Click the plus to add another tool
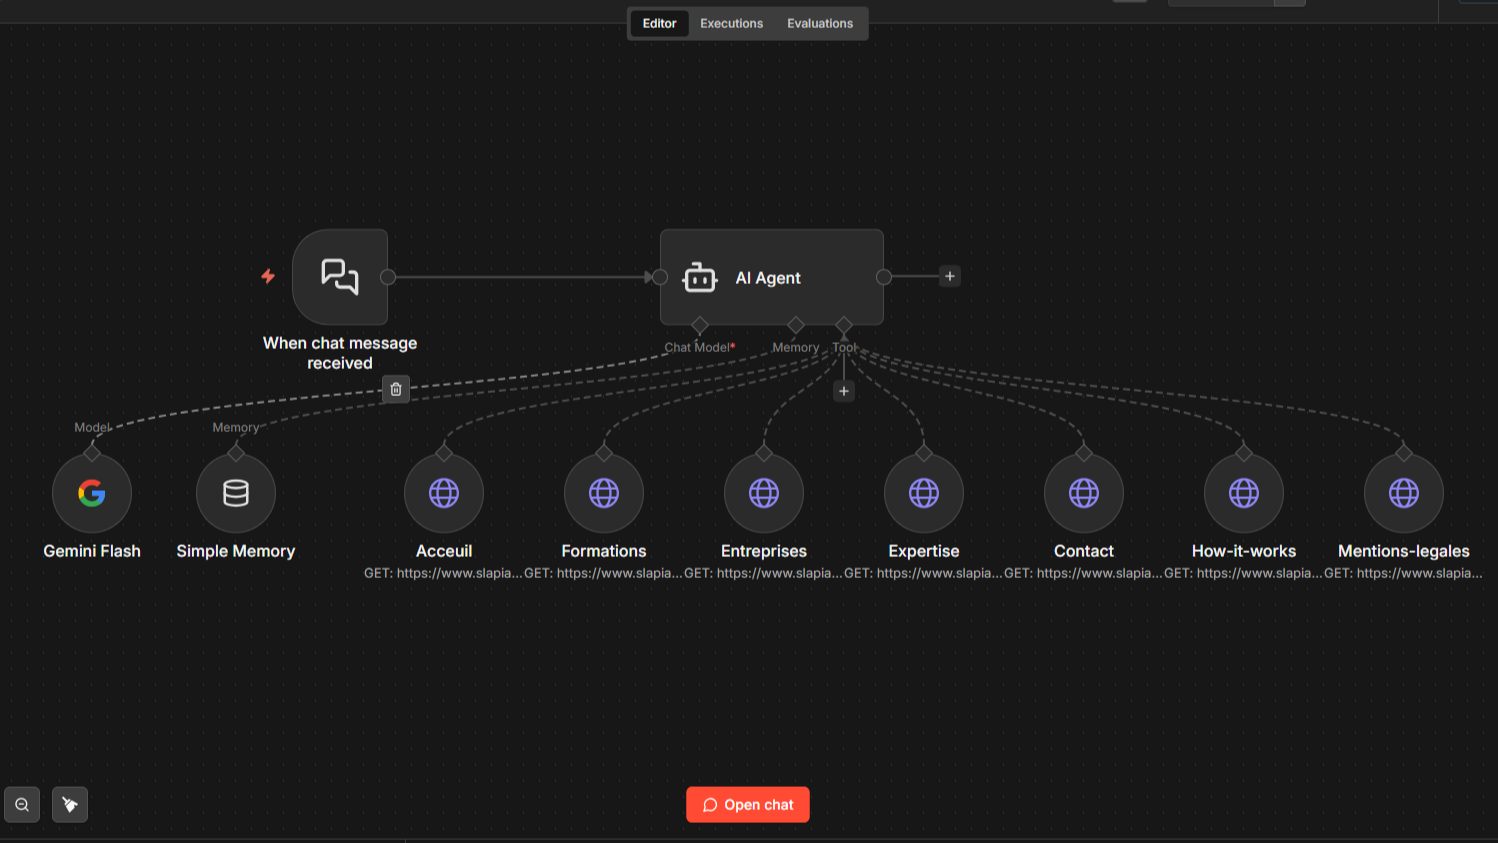The image size is (1498, 843). 843,391
